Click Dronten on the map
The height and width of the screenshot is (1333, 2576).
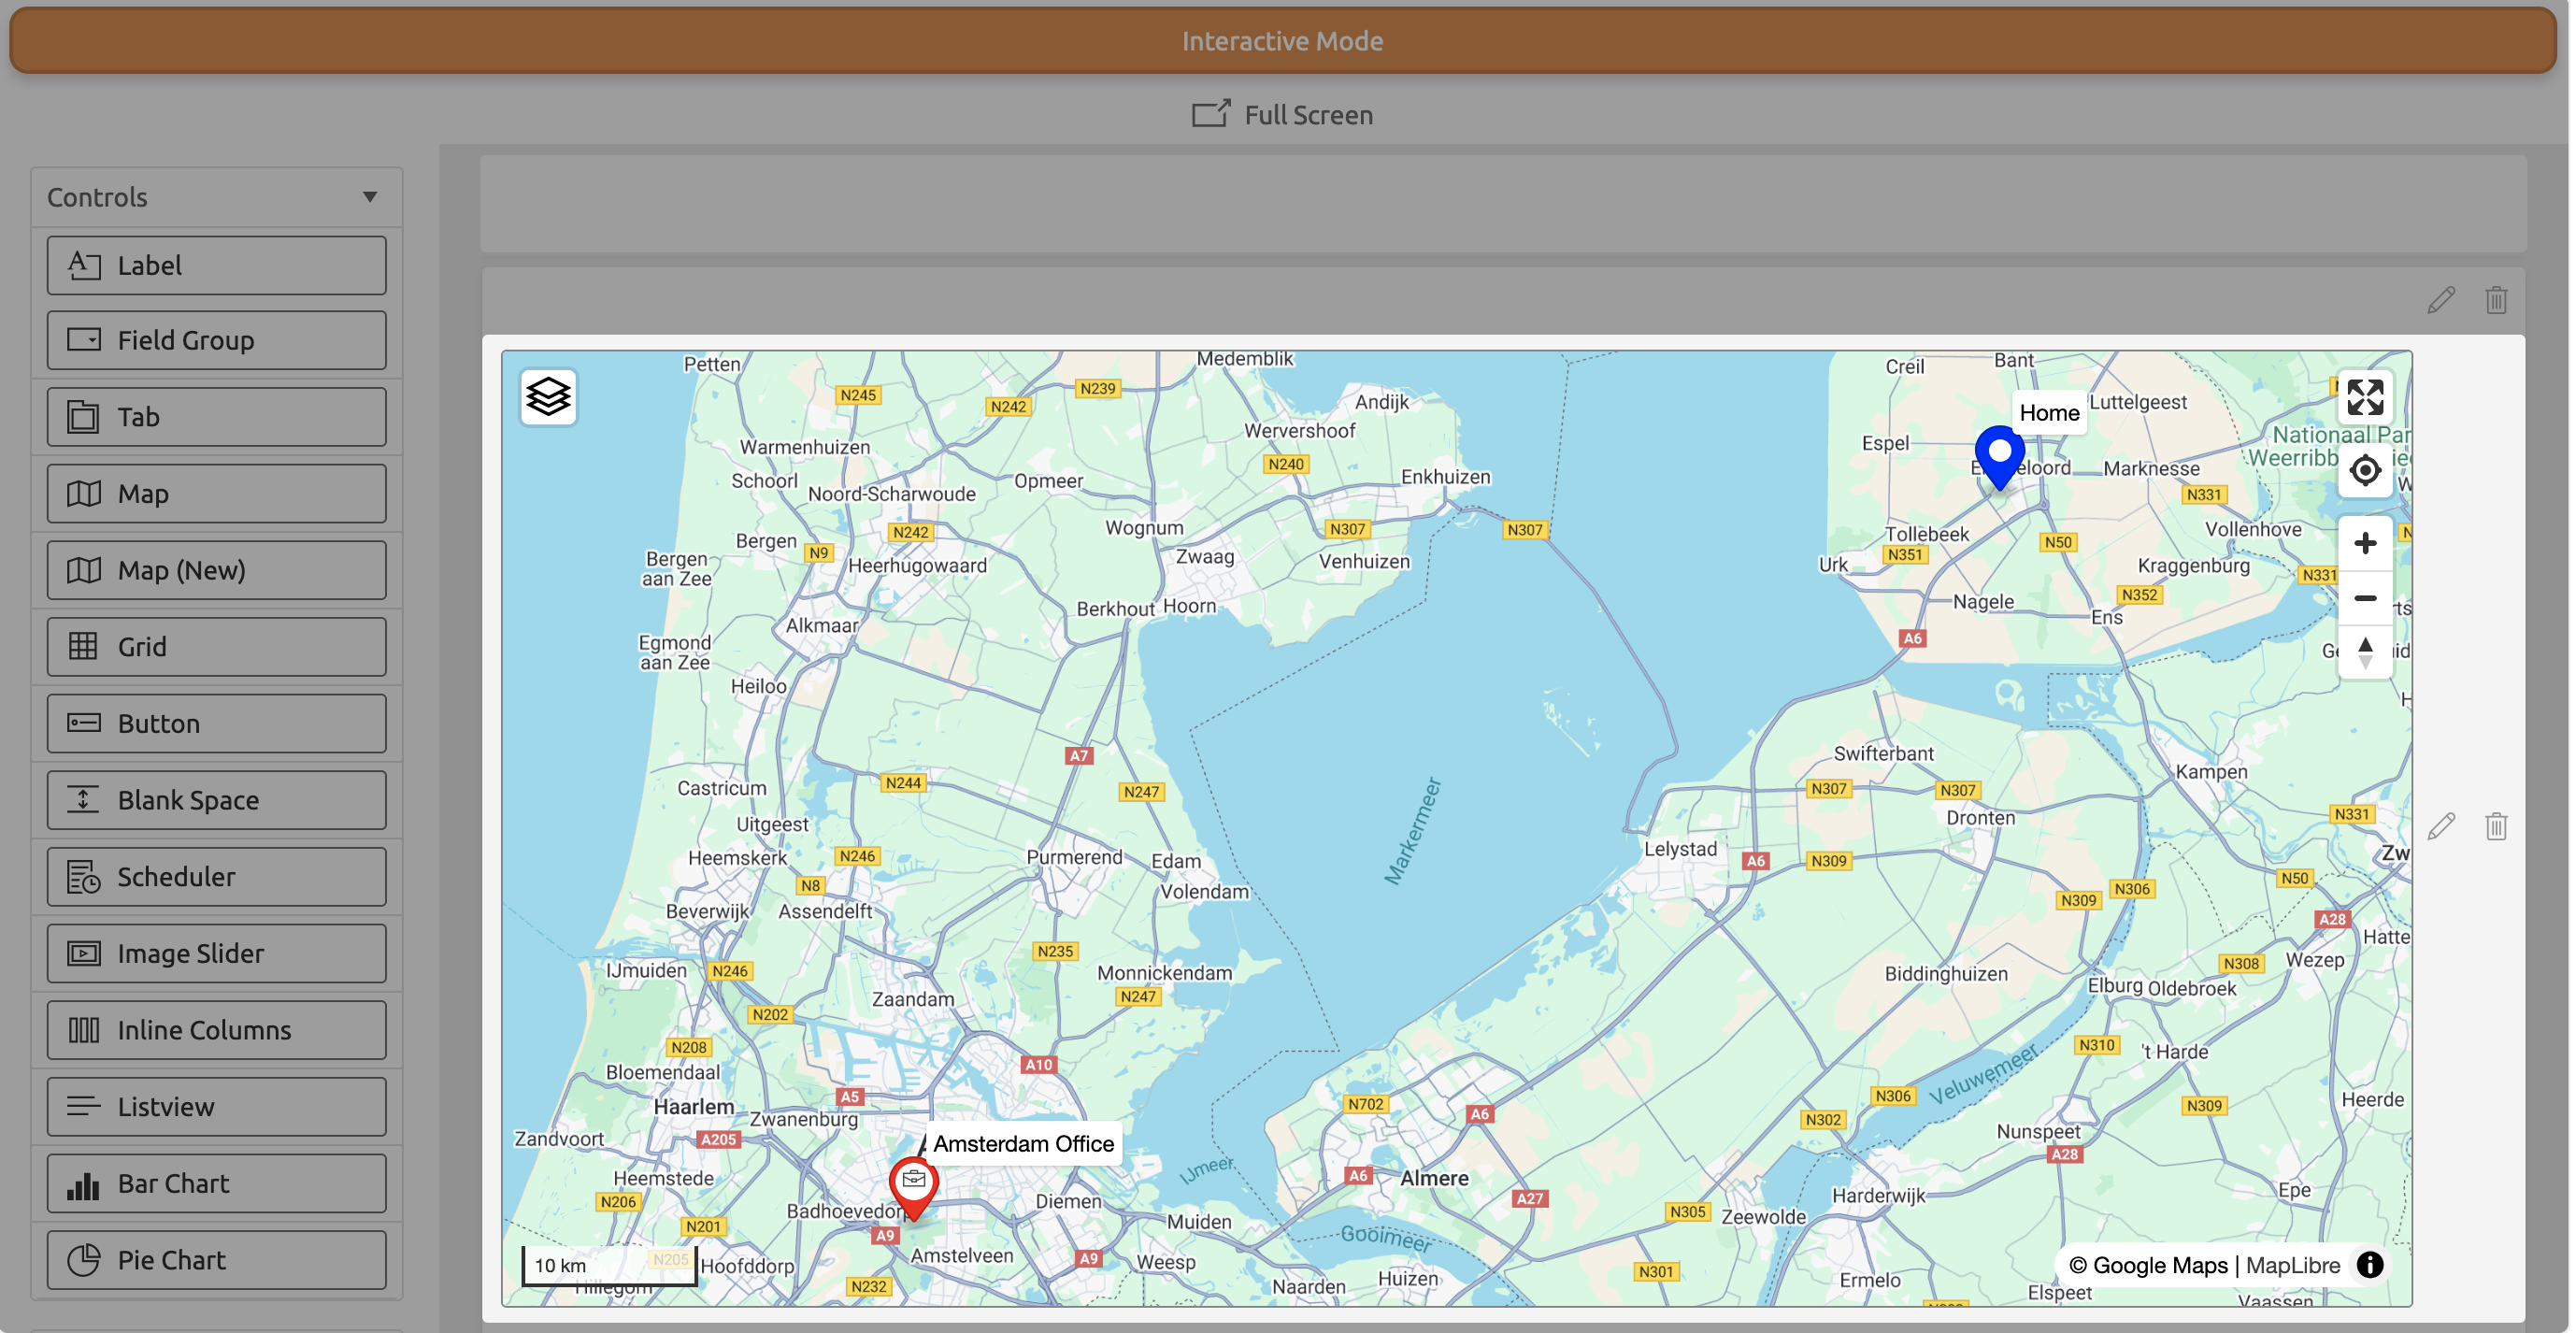pos(1980,818)
